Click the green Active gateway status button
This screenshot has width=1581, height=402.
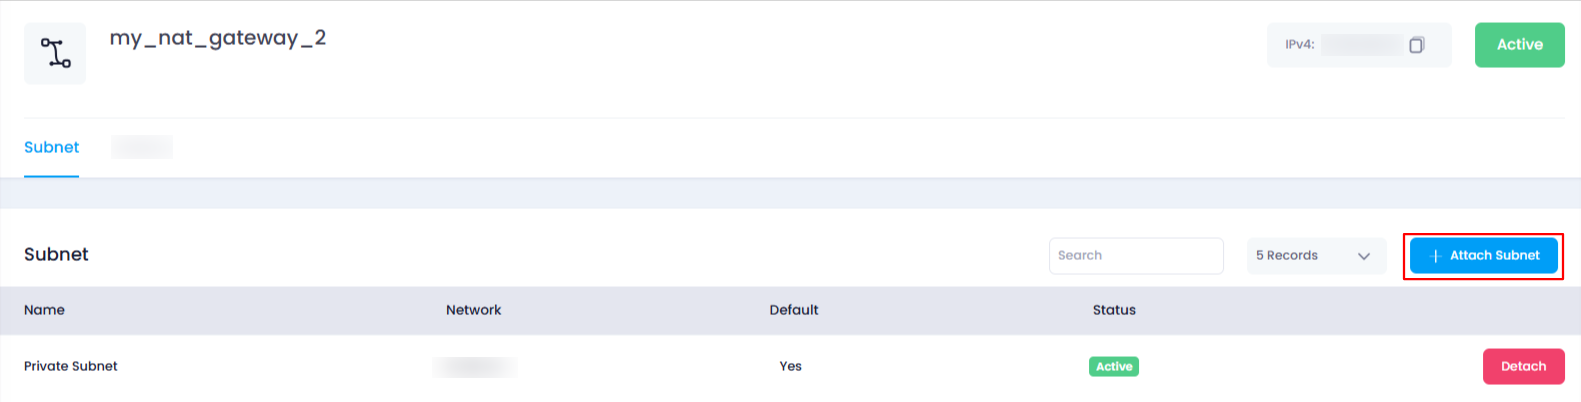click(x=1519, y=45)
